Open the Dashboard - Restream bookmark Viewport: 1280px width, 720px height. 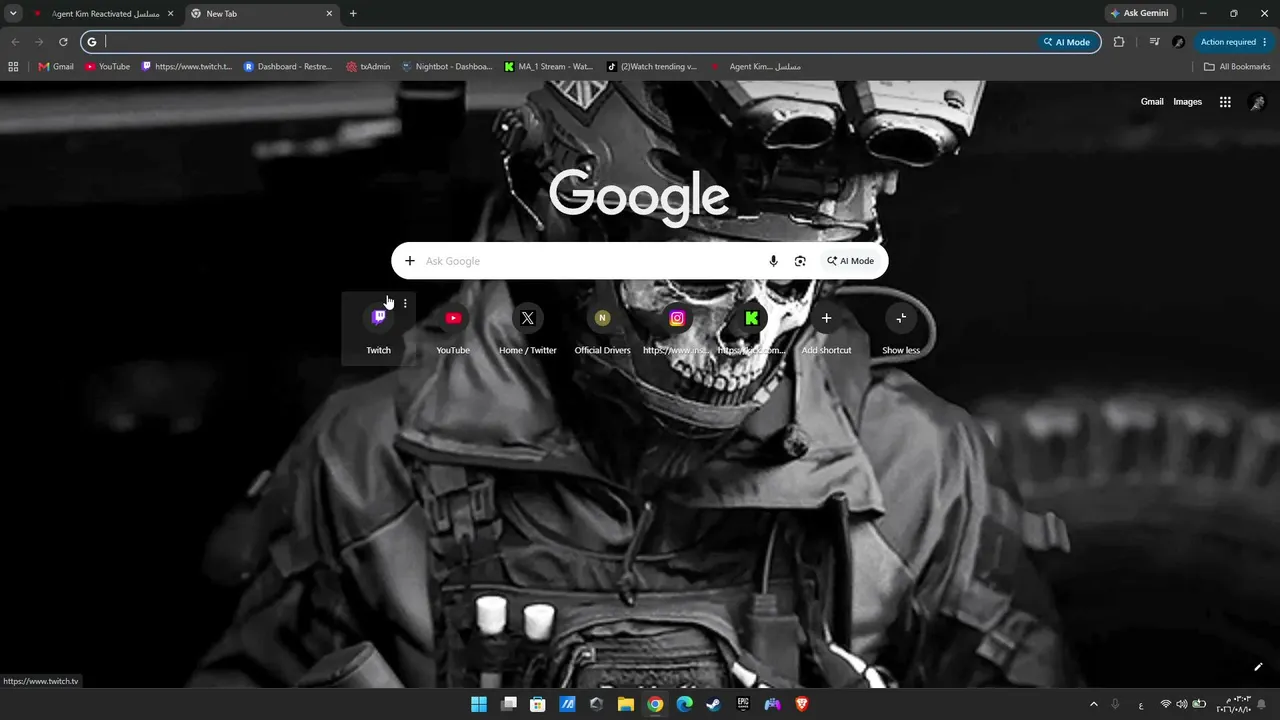click(x=288, y=67)
